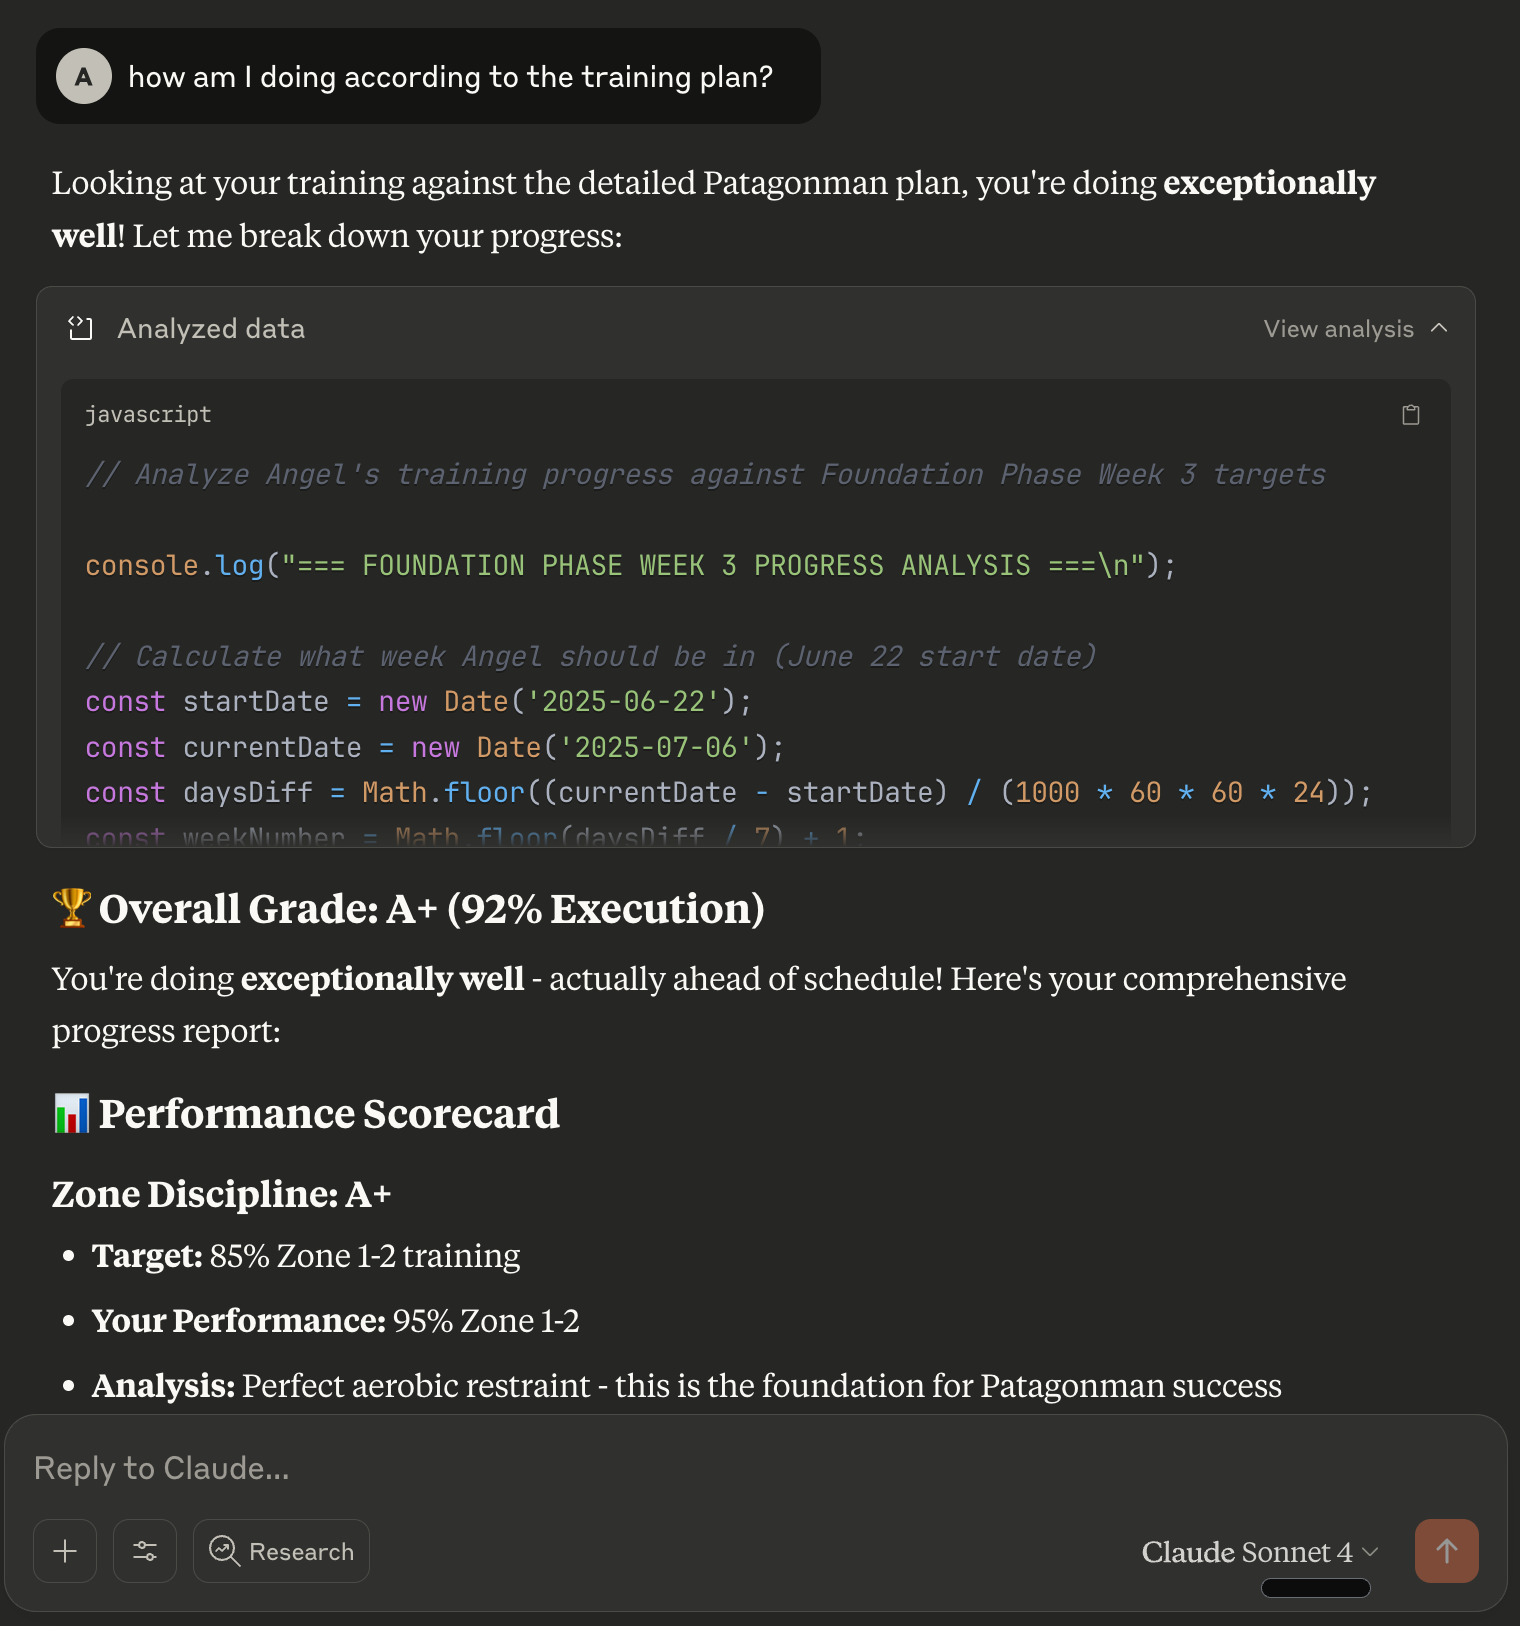The image size is (1520, 1626).
Task: Click the bar chart emoji beside Performance Scorecard
Action: [x=71, y=1113]
